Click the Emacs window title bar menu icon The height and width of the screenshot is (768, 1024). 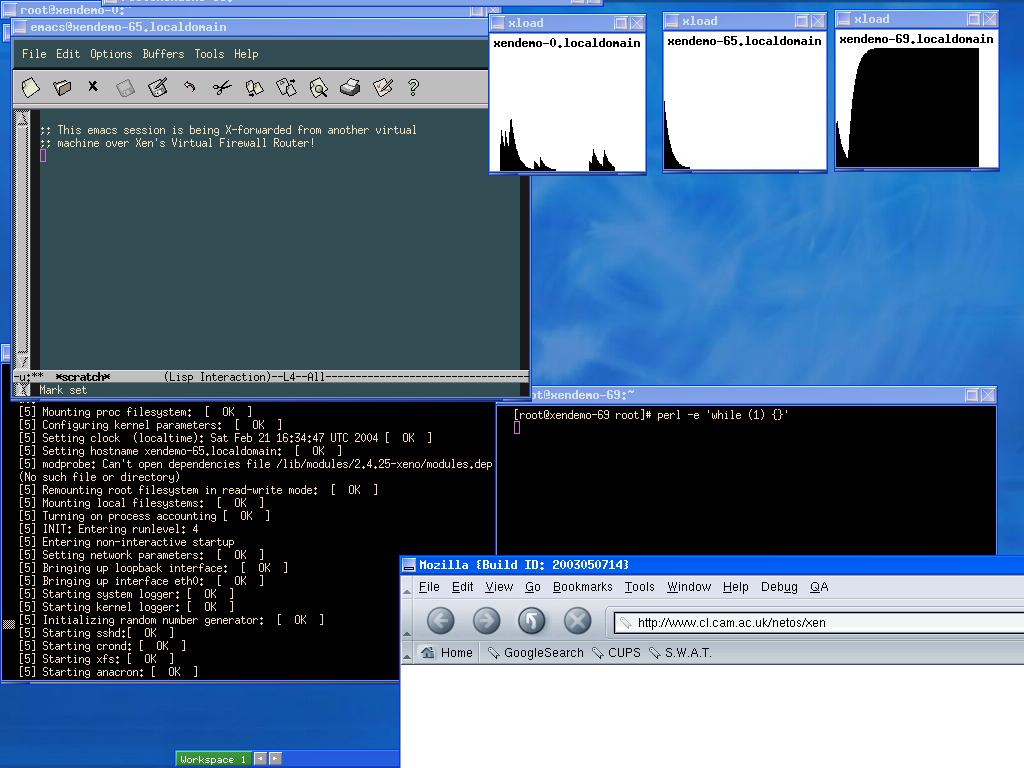point(20,27)
